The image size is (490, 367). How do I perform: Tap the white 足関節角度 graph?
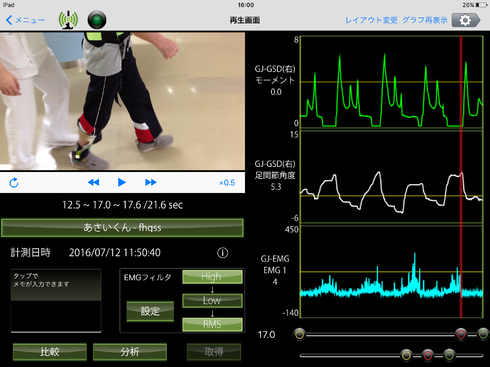[x=391, y=177]
